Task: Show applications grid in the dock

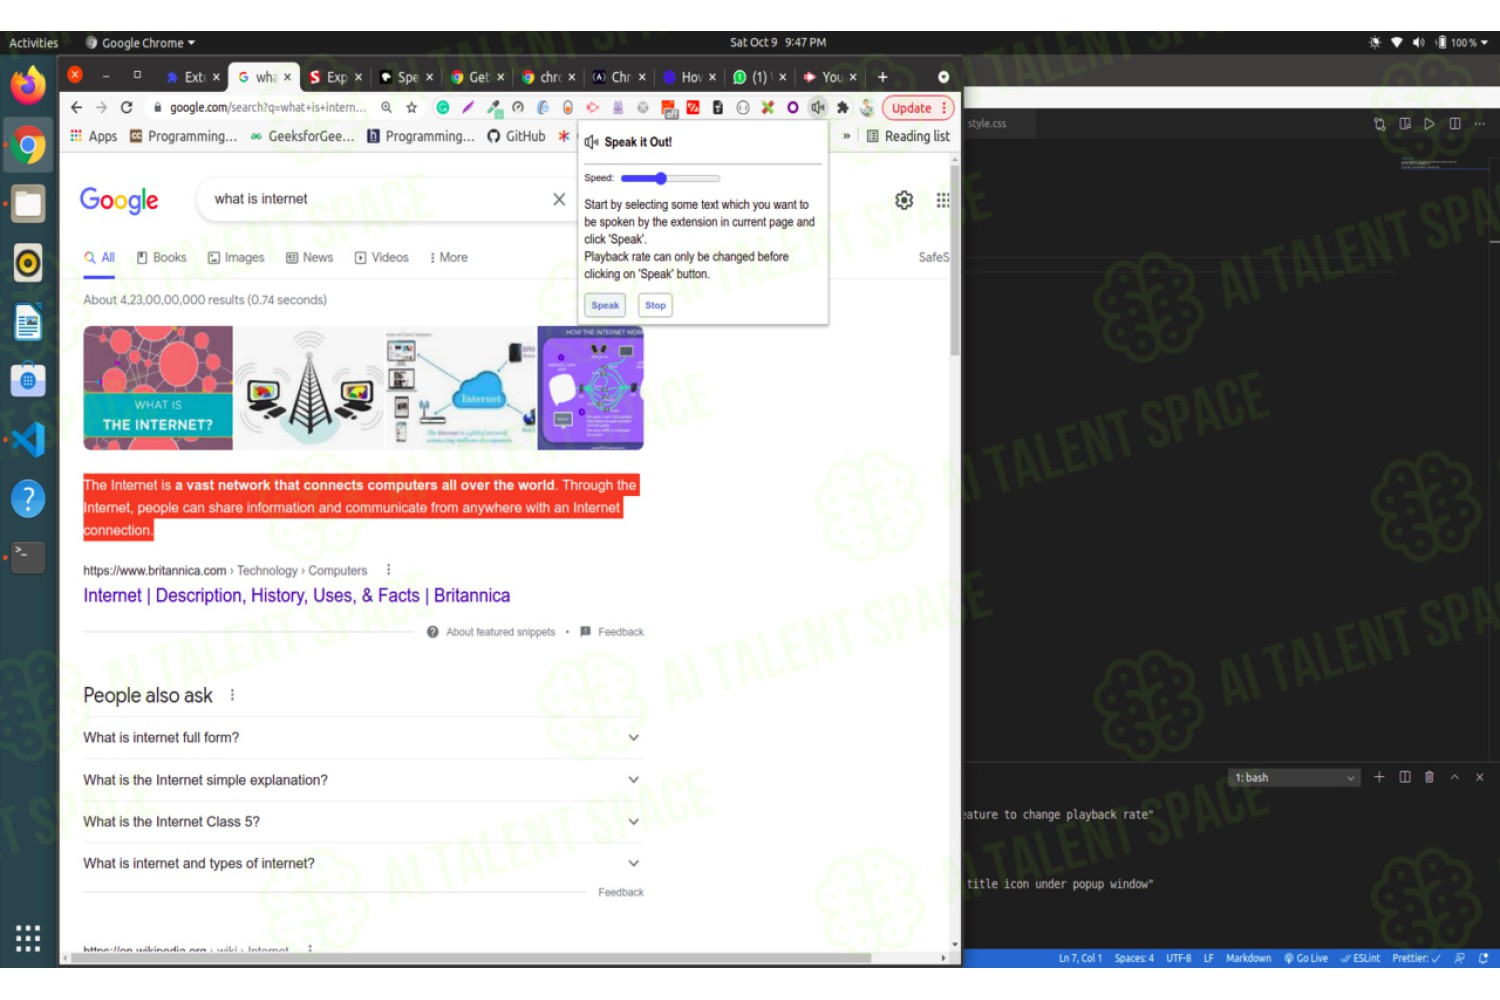Action: (28, 938)
